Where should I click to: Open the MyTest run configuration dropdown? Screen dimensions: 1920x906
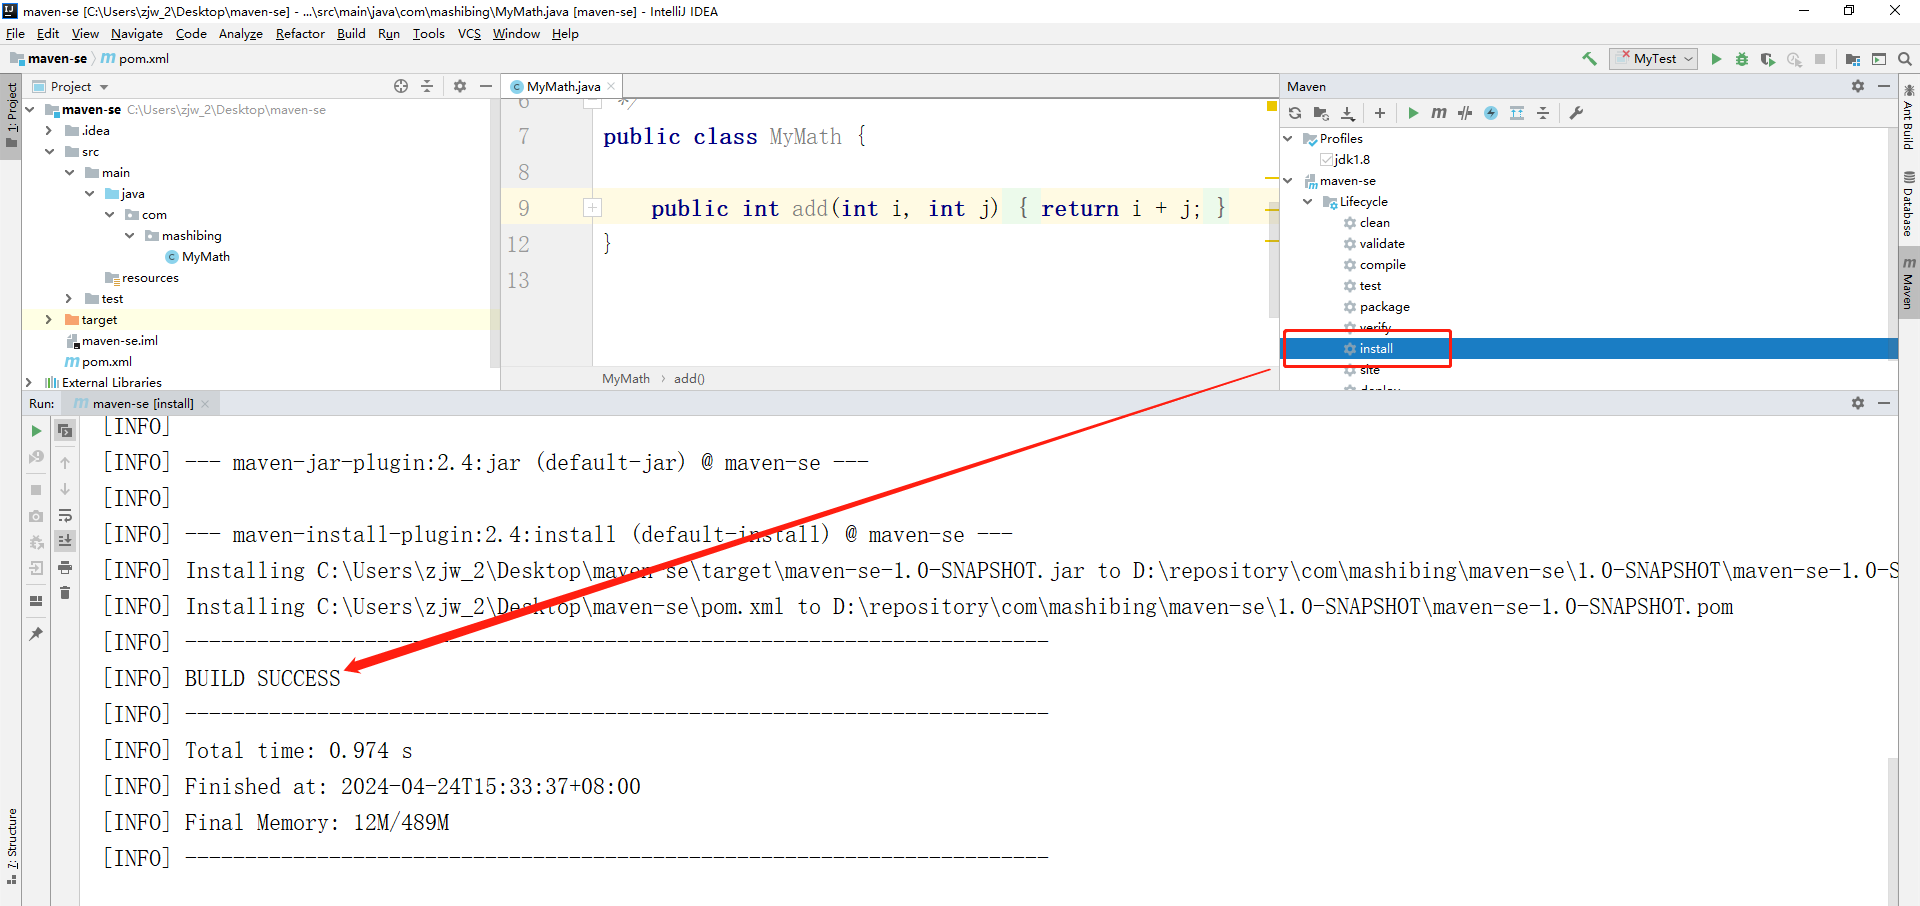1654,59
